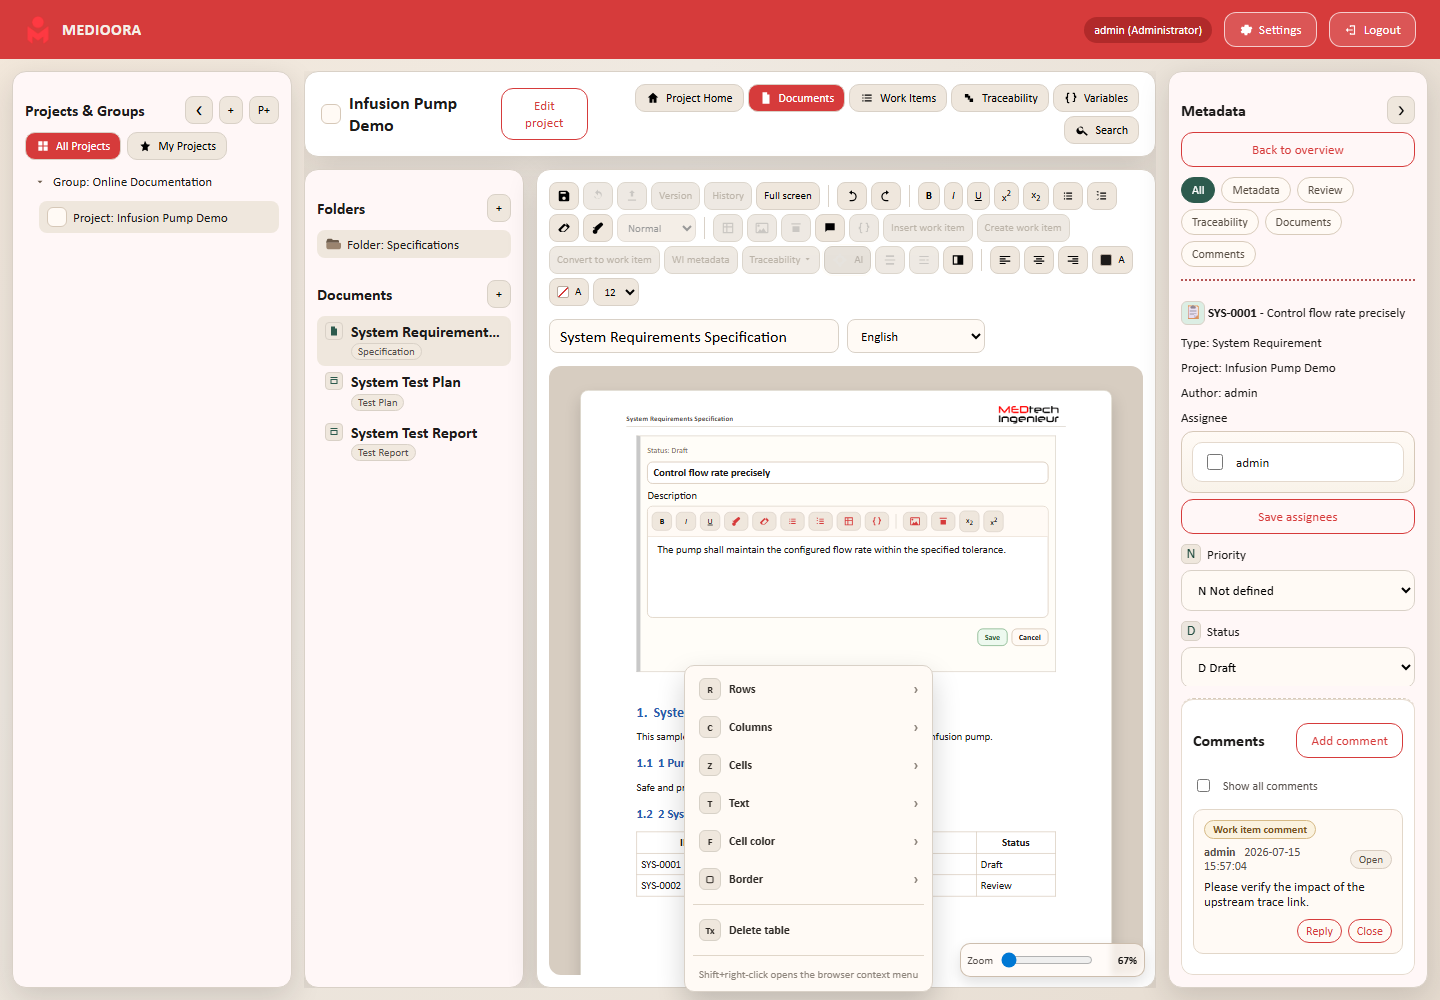
Task: Click the save icon in the document toolbar
Action: pyautogui.click(x=564, y=196)
